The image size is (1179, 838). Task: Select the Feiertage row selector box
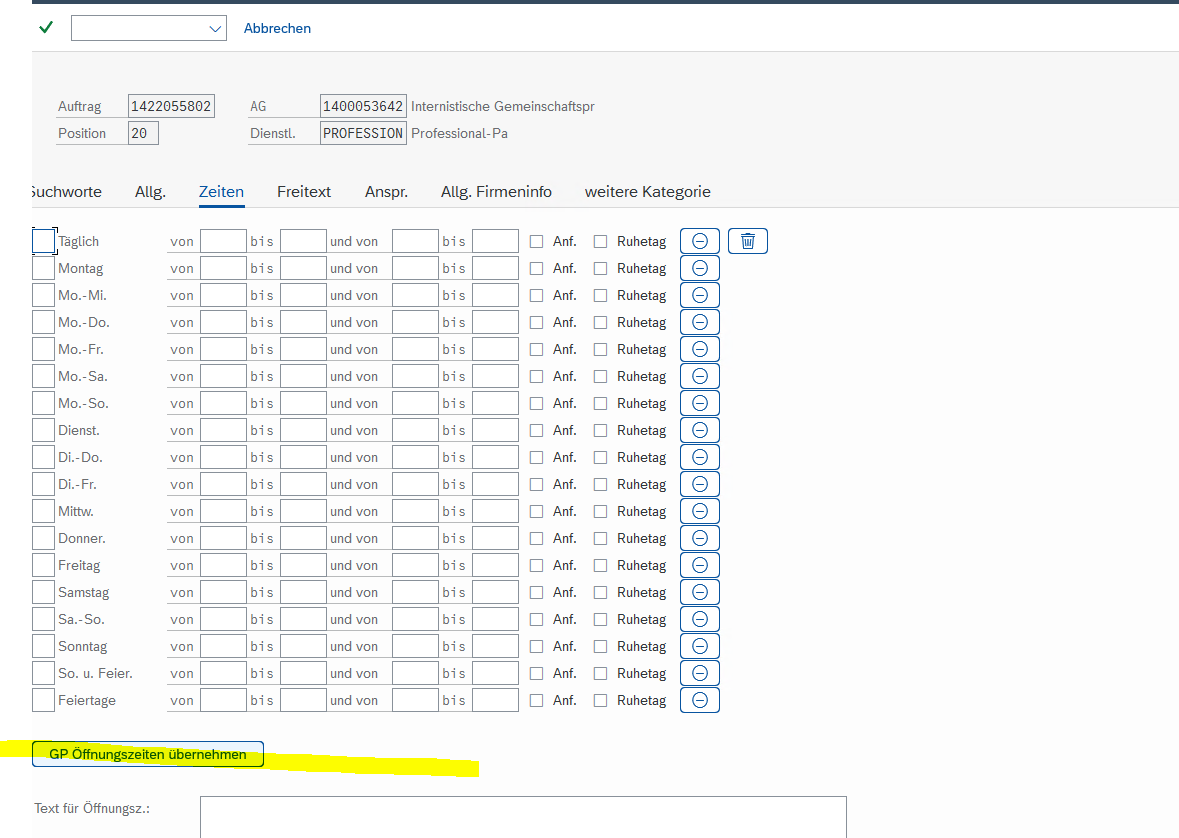[x=44, y=700]
